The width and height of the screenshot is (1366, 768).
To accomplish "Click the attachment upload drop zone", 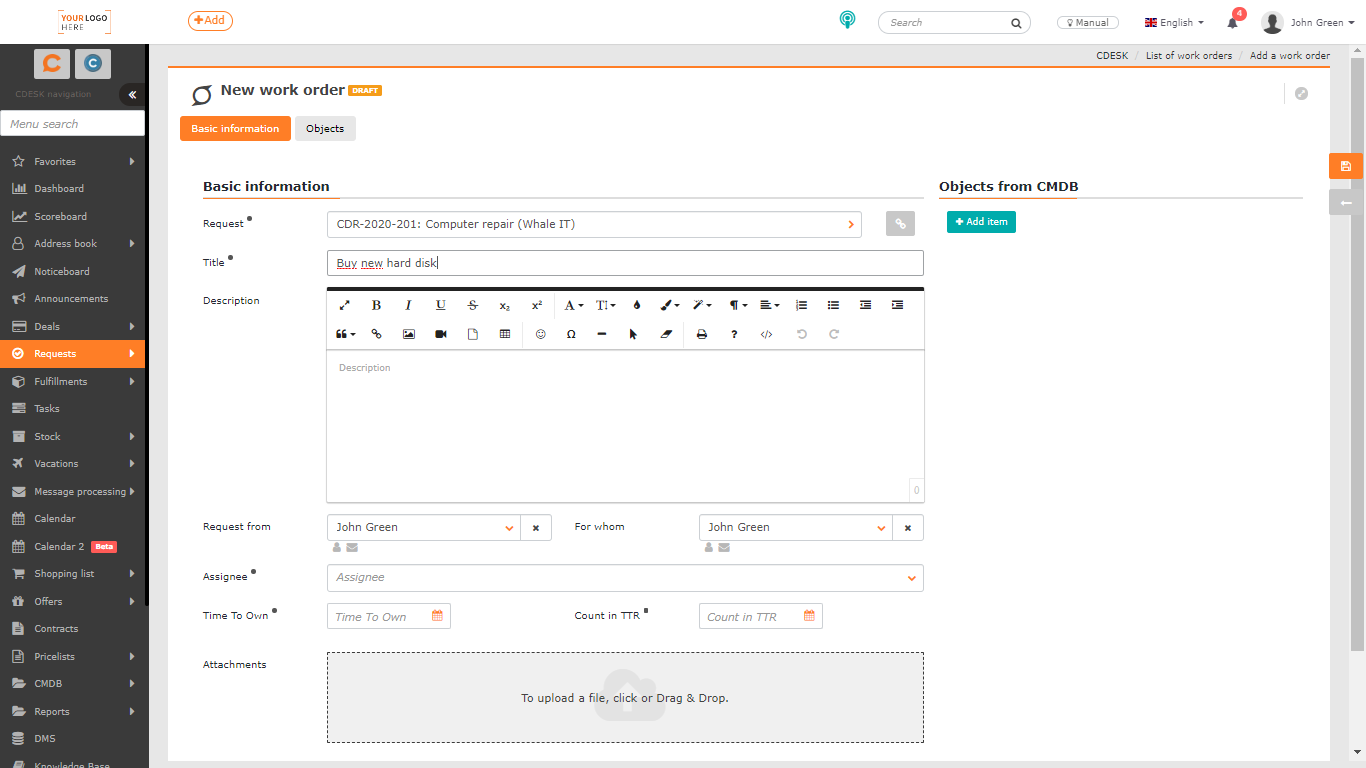I will click(625, 697).
